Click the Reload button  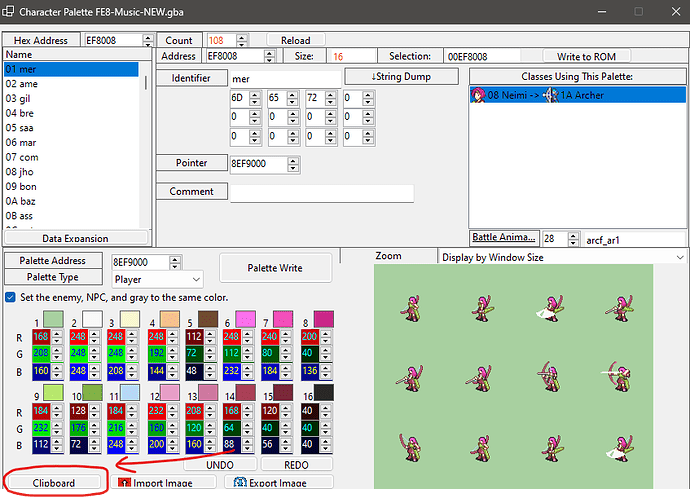pos(295,40)
